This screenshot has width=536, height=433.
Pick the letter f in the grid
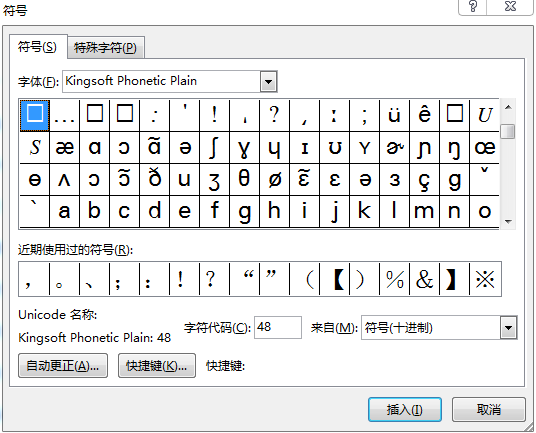coord(214,211)
